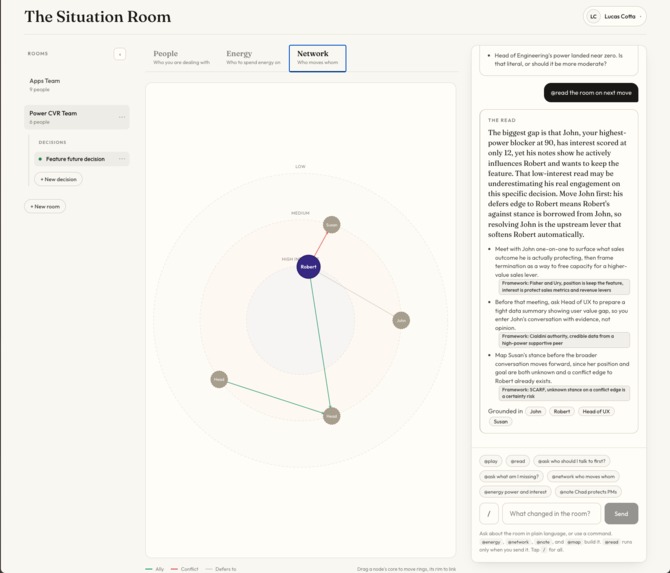The width and height of the screenshot is (670, 573).
Task: Open the Feature future decision options menu
Action: [122, 159]
